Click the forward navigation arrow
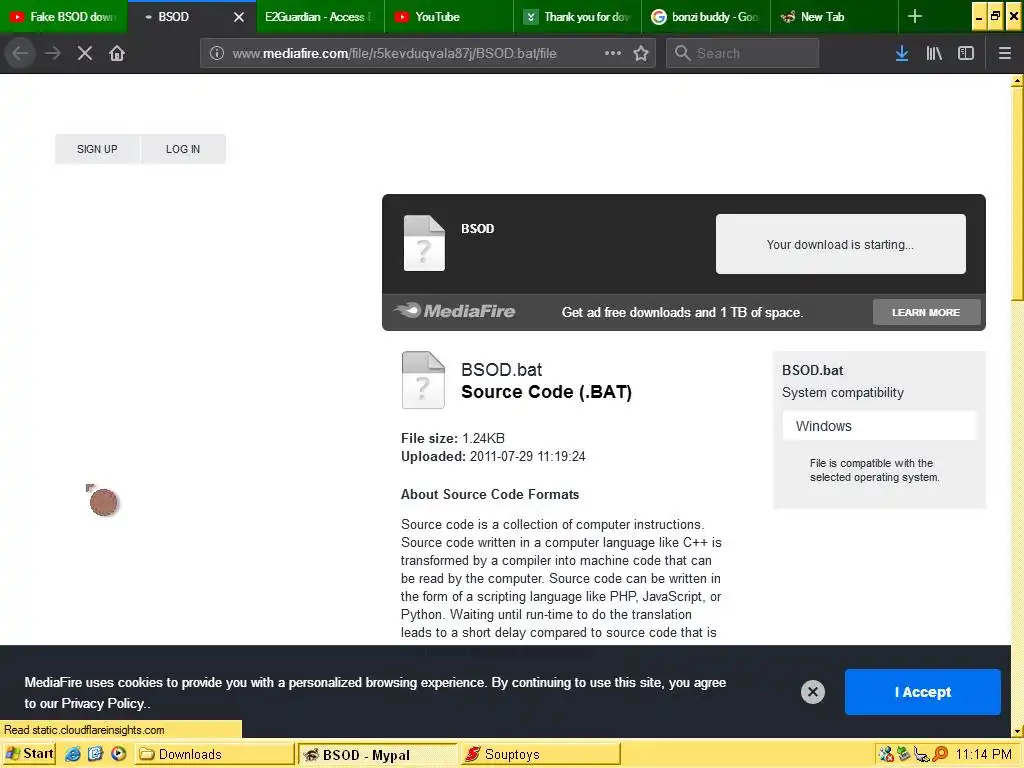Screen dimensions: 1024x768 pyautogui.click(x=53, y=53)
